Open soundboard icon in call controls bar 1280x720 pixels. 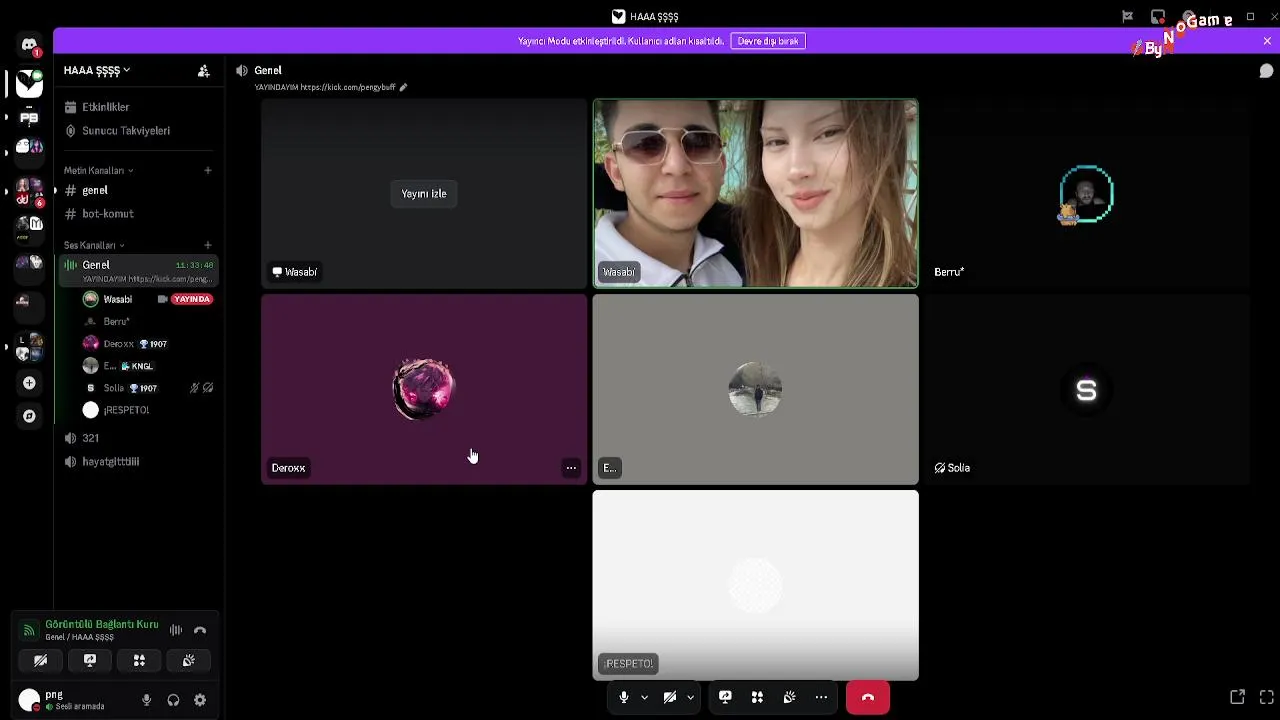pyautogui.click(x=789, y=698)
